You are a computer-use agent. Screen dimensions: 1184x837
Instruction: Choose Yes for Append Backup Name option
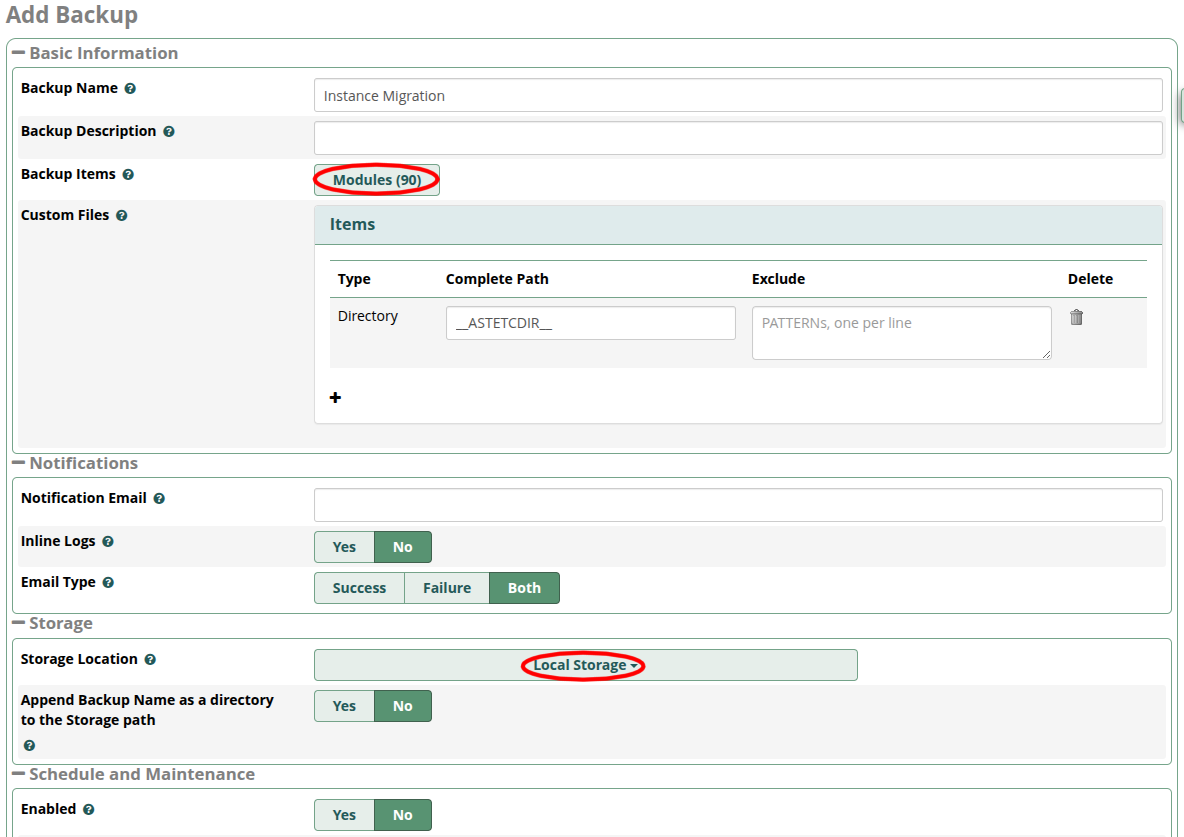(344, 706)
